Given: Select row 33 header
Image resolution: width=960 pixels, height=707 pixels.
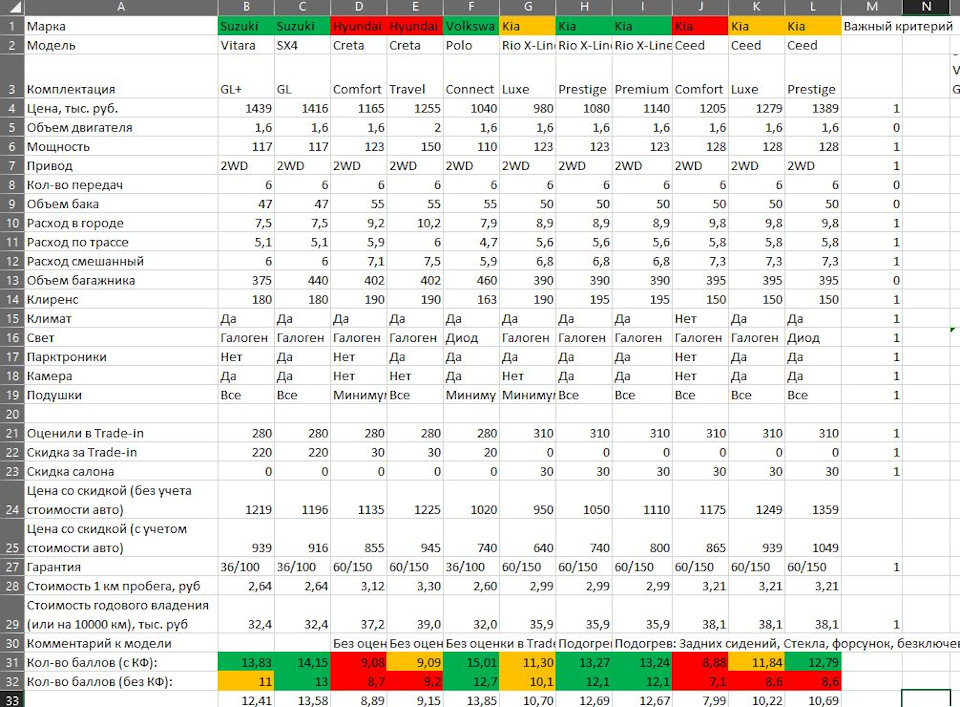Looking at the screenshot, I should 12,700.
